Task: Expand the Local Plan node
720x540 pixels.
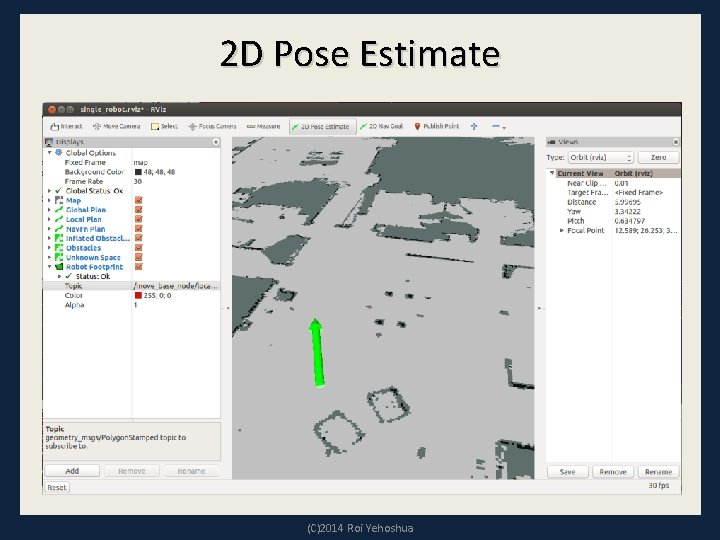Action: click(x=50, y=219)
